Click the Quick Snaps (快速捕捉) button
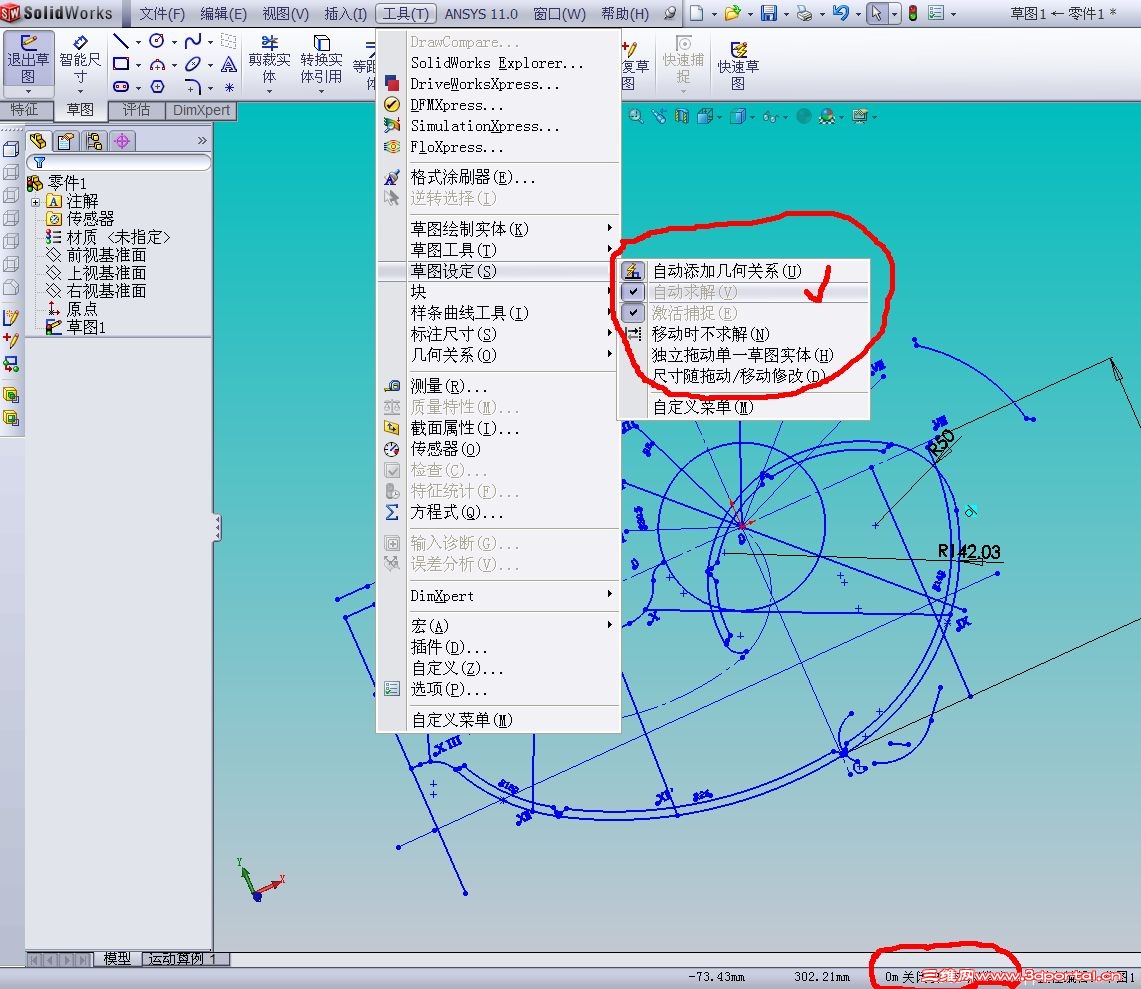The height and width of the screenshot is (989, 1141). pos(683,60)
